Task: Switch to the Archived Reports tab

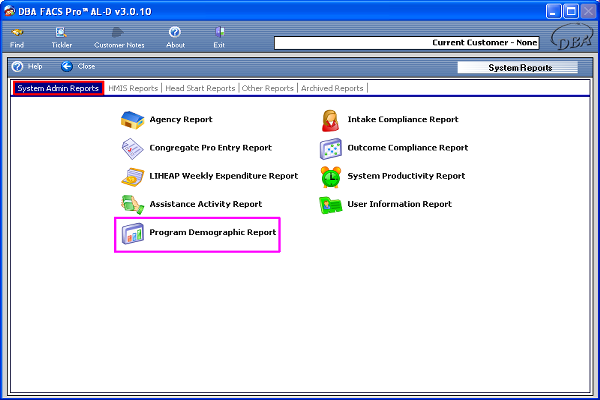Action: pos(334,89)
